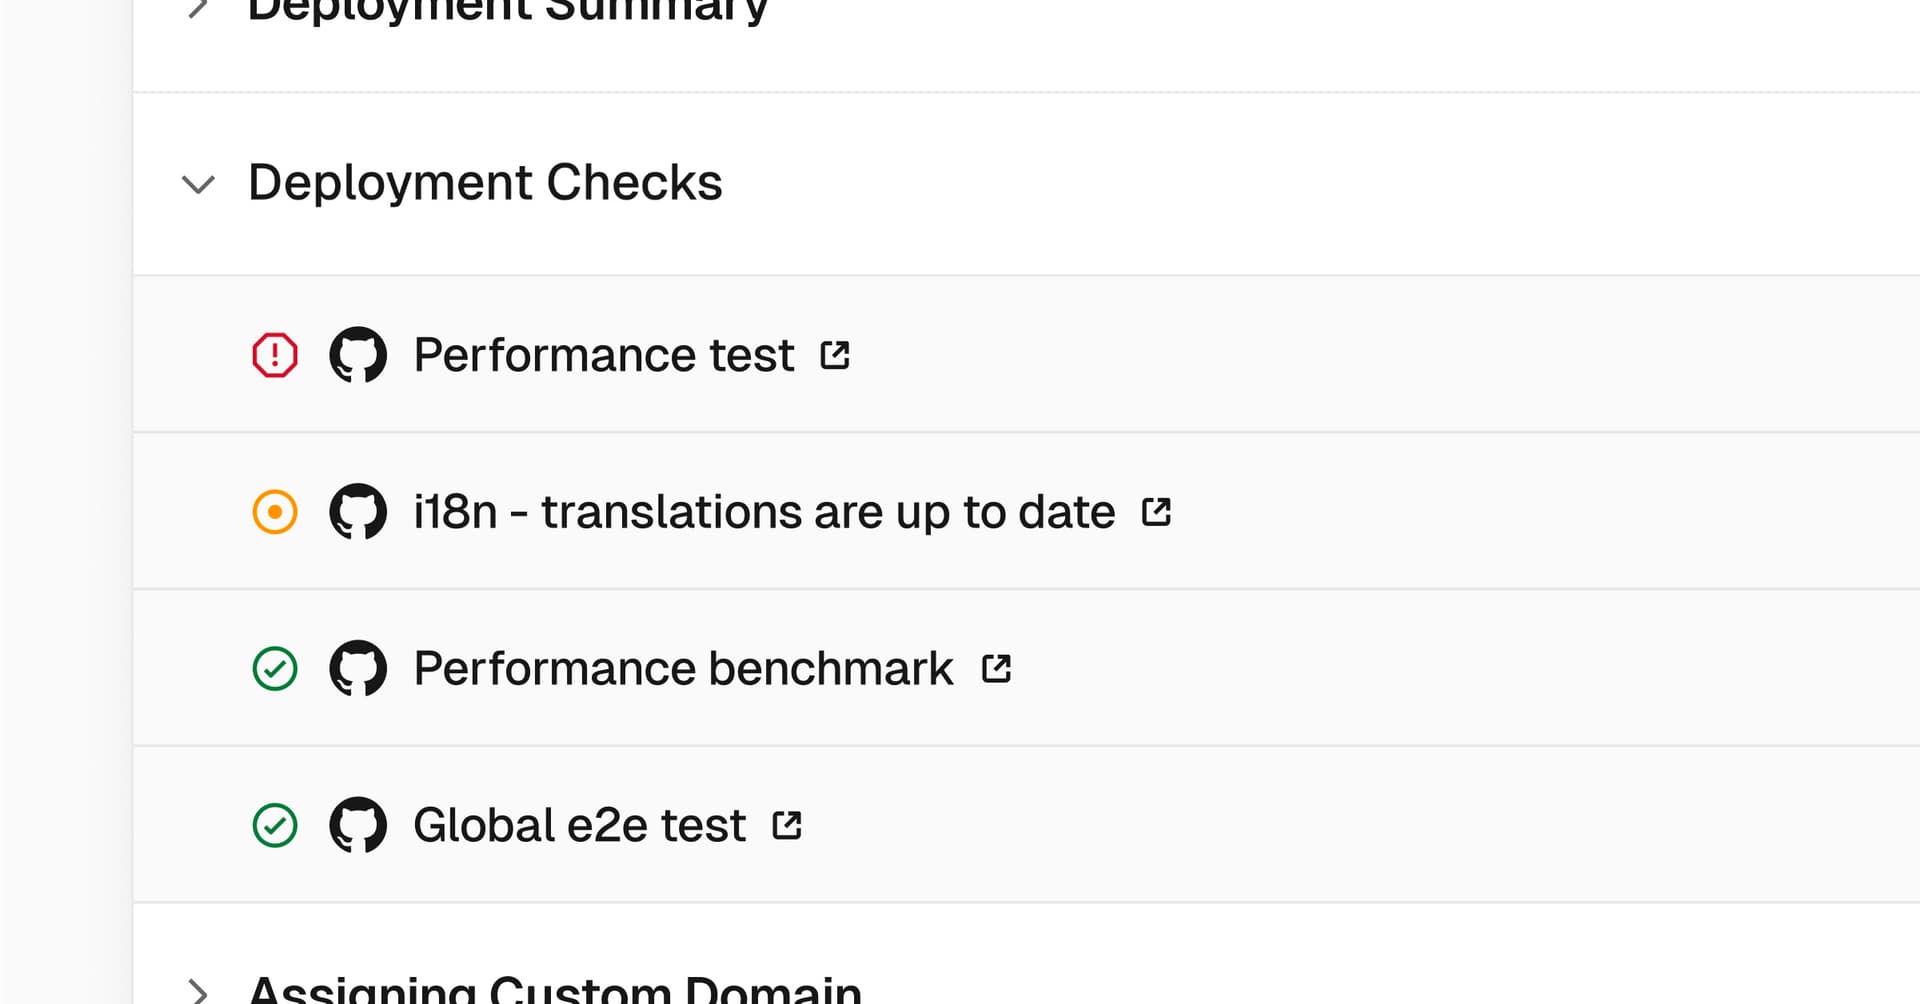
Task: Expand the Assigning Custom Domain chevron
Action: (x=198, y=991)
